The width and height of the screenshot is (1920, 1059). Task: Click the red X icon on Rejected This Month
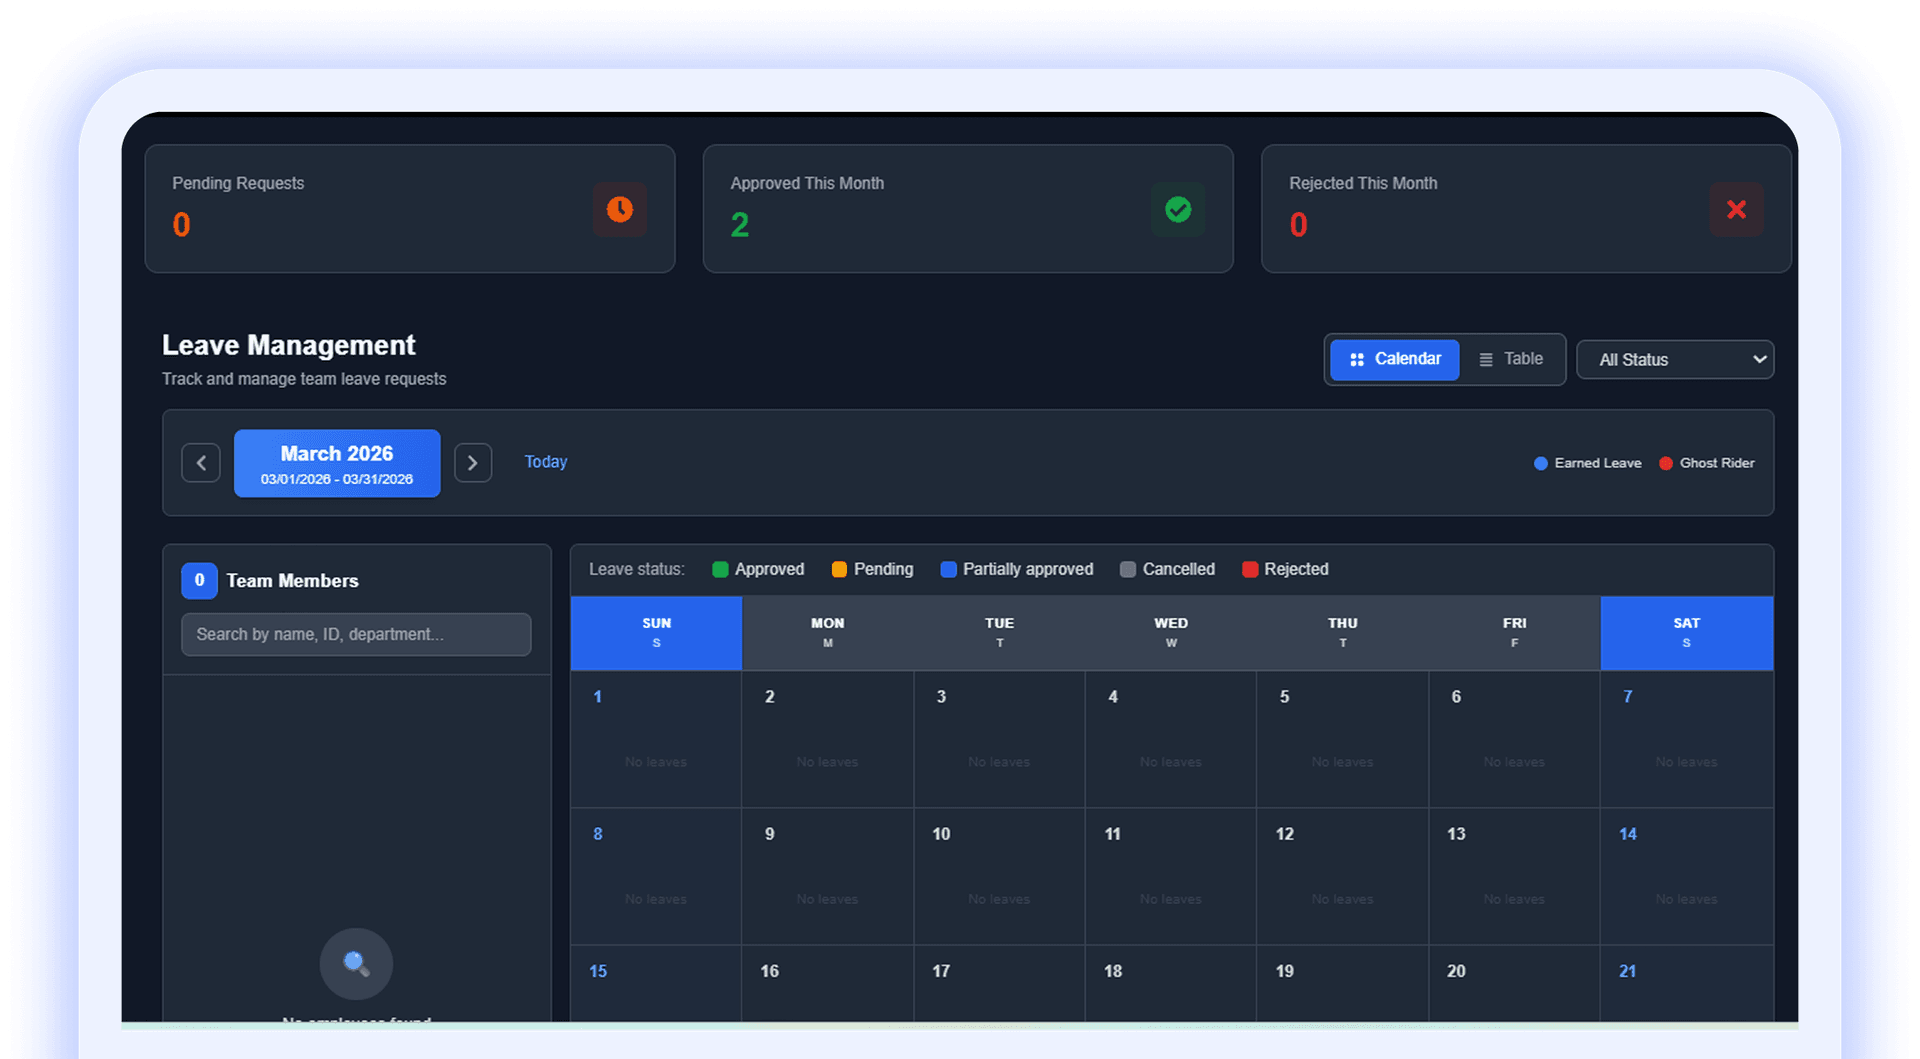click(x=1737, y=210)
